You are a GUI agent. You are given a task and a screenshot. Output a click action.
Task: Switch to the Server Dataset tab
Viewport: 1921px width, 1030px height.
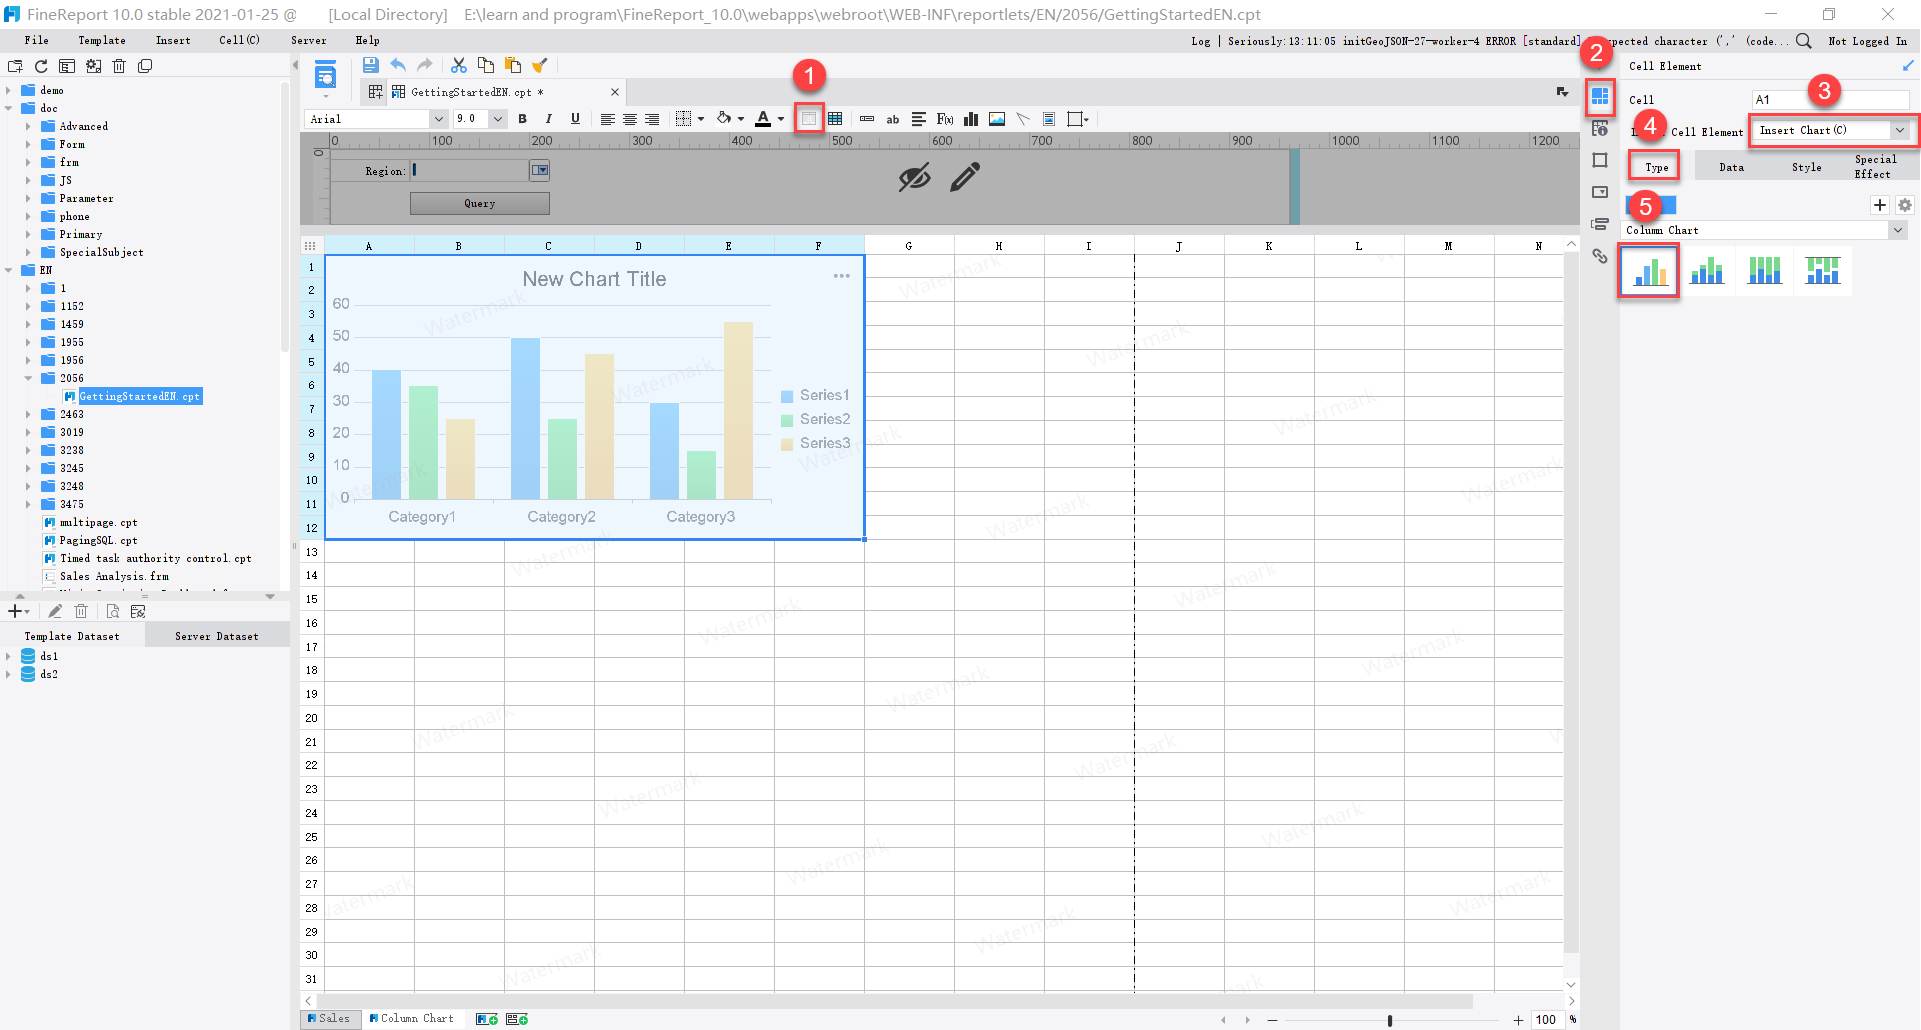217,636
